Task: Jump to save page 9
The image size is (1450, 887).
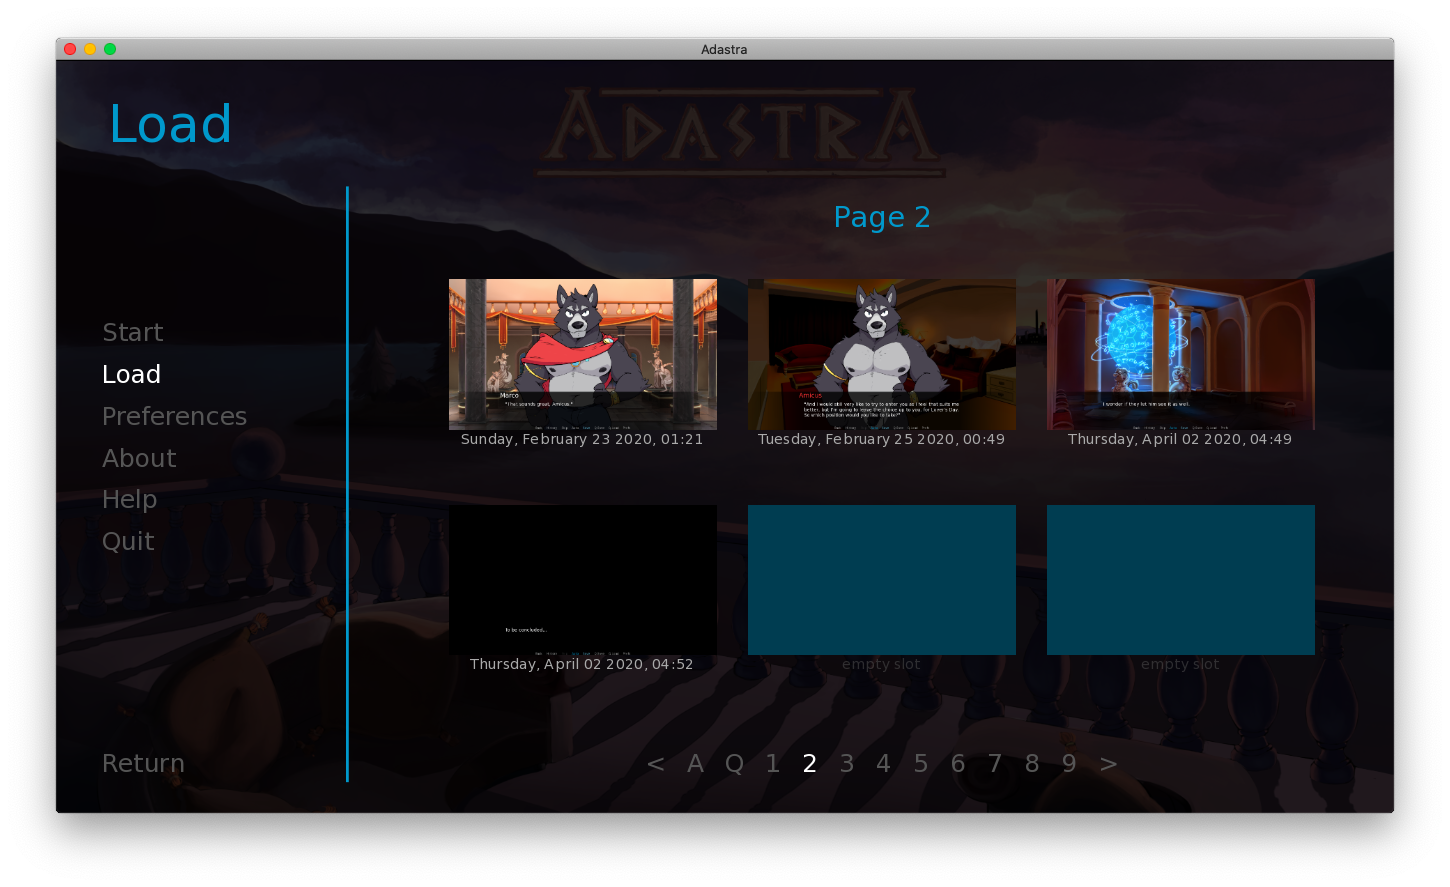Action: (1069, 764)
